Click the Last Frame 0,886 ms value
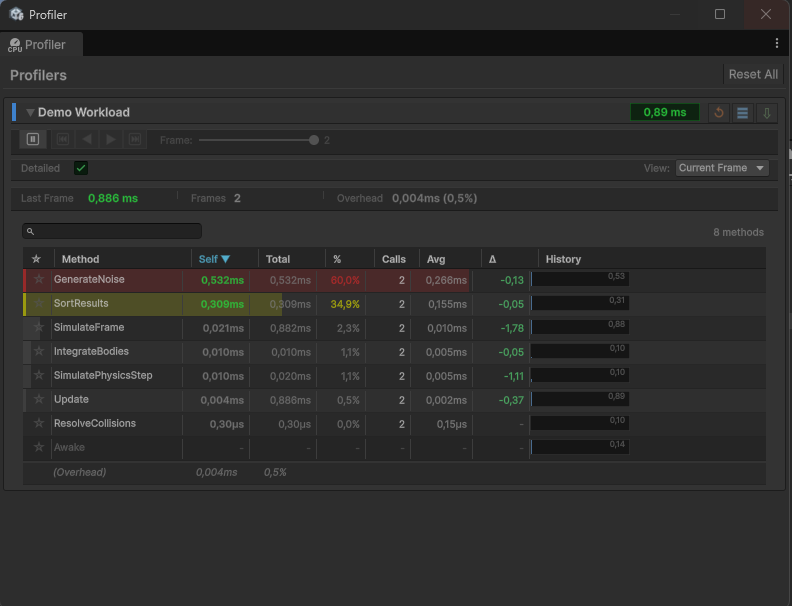The image size is (792, 606). (113, 198)
